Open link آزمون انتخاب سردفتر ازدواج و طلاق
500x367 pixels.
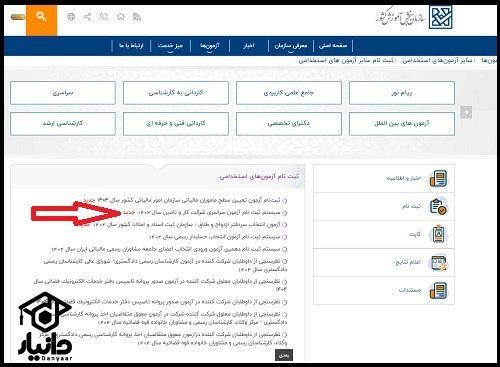186,224
